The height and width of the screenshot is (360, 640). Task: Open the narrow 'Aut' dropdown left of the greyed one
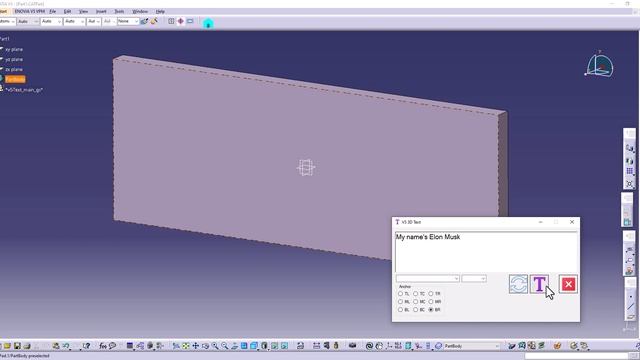click(x=93, y=21)
